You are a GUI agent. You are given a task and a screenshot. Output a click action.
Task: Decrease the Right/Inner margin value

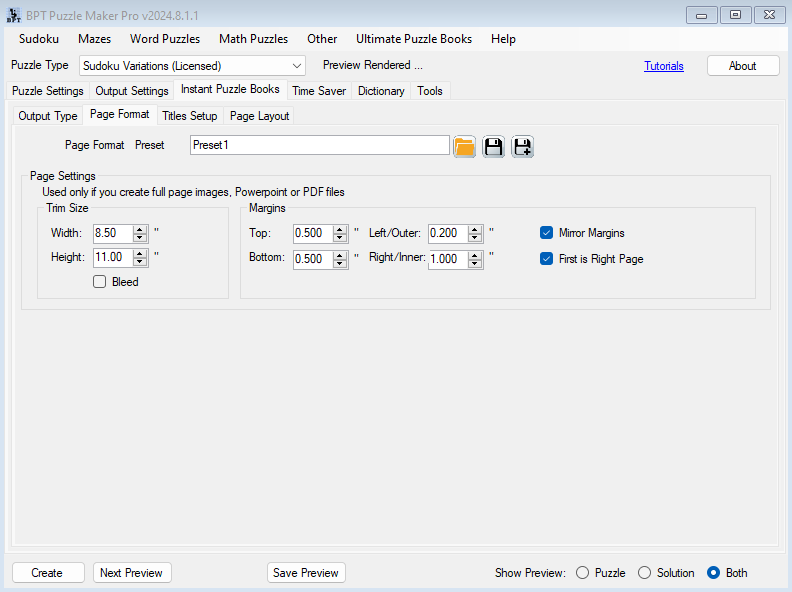click(x=475, y=263)
